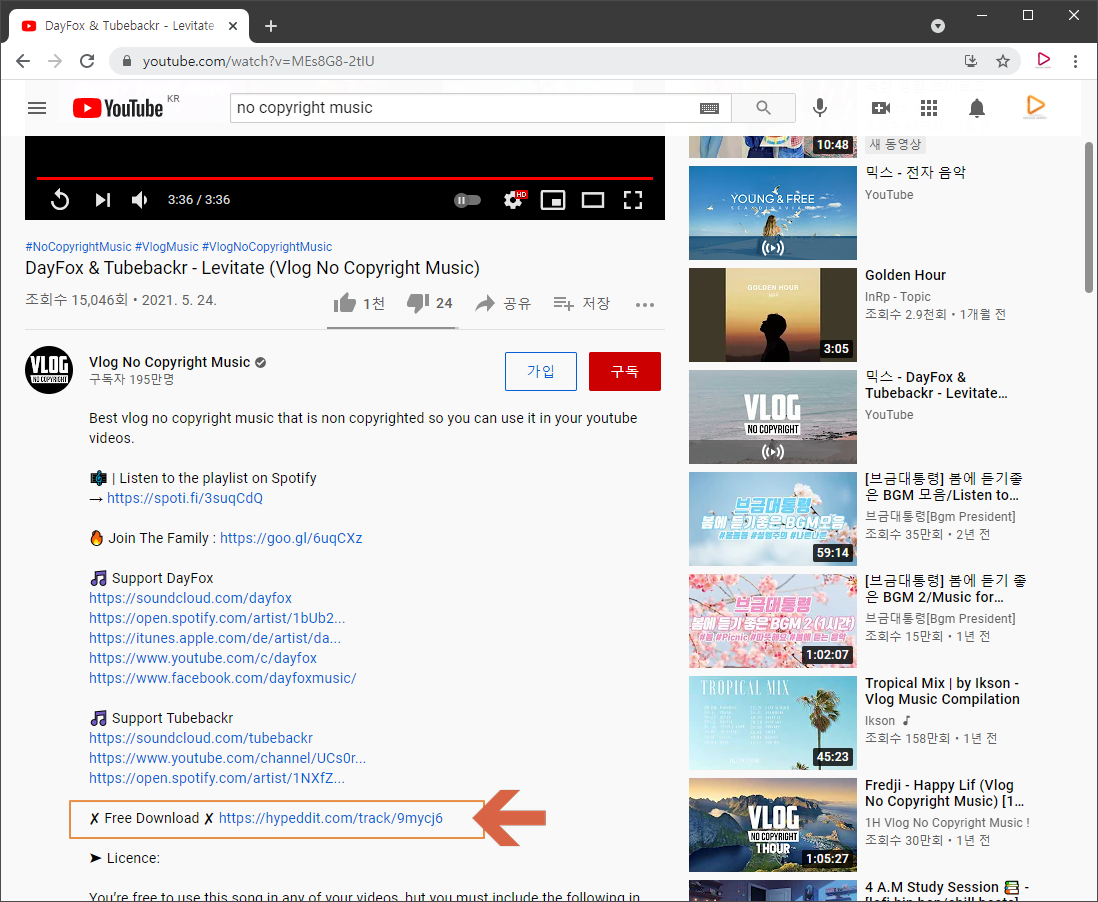Open soundcloud.com/dayfox link
Screen dimensions: 1098x902
pyautogui.click(x=190, y=598)
